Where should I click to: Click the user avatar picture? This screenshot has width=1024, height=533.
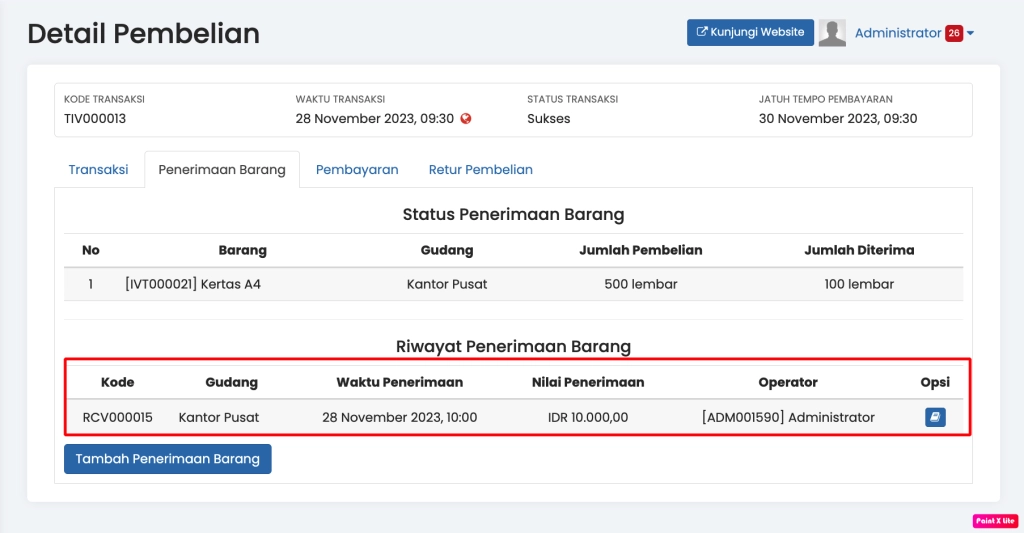tap(832, 33)
